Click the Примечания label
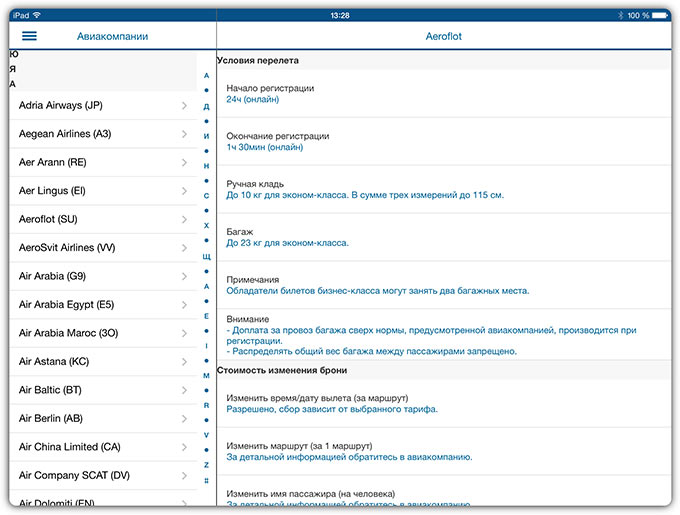 [252, 280]
